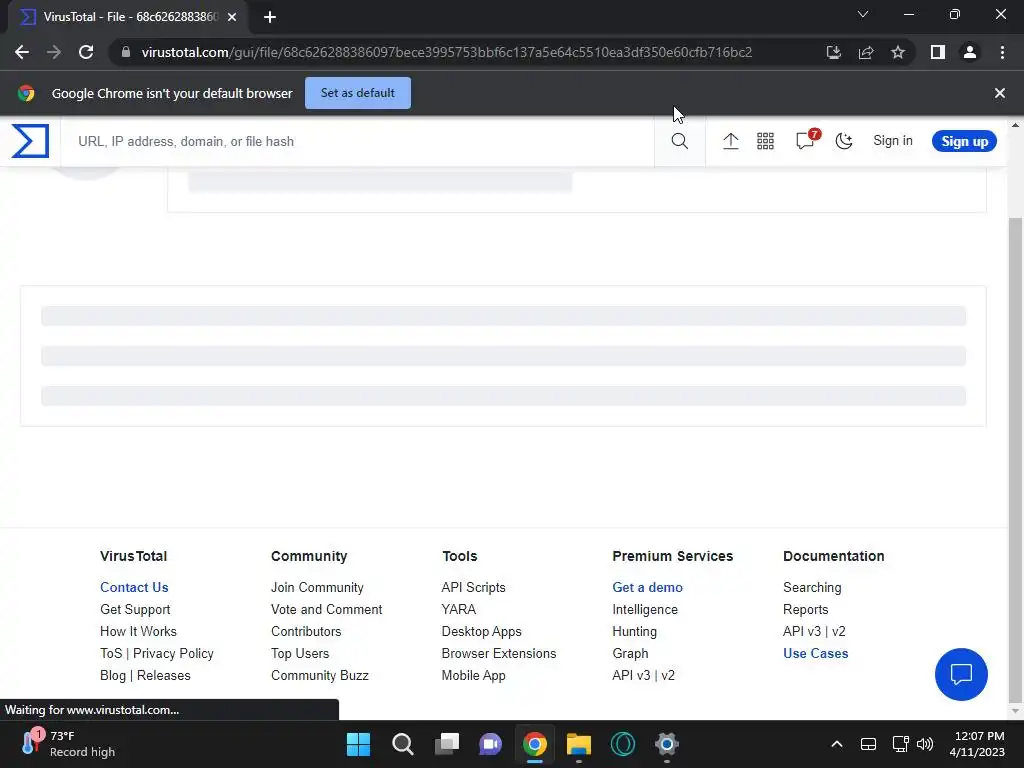Open Reports documentation link

point(805,609)
